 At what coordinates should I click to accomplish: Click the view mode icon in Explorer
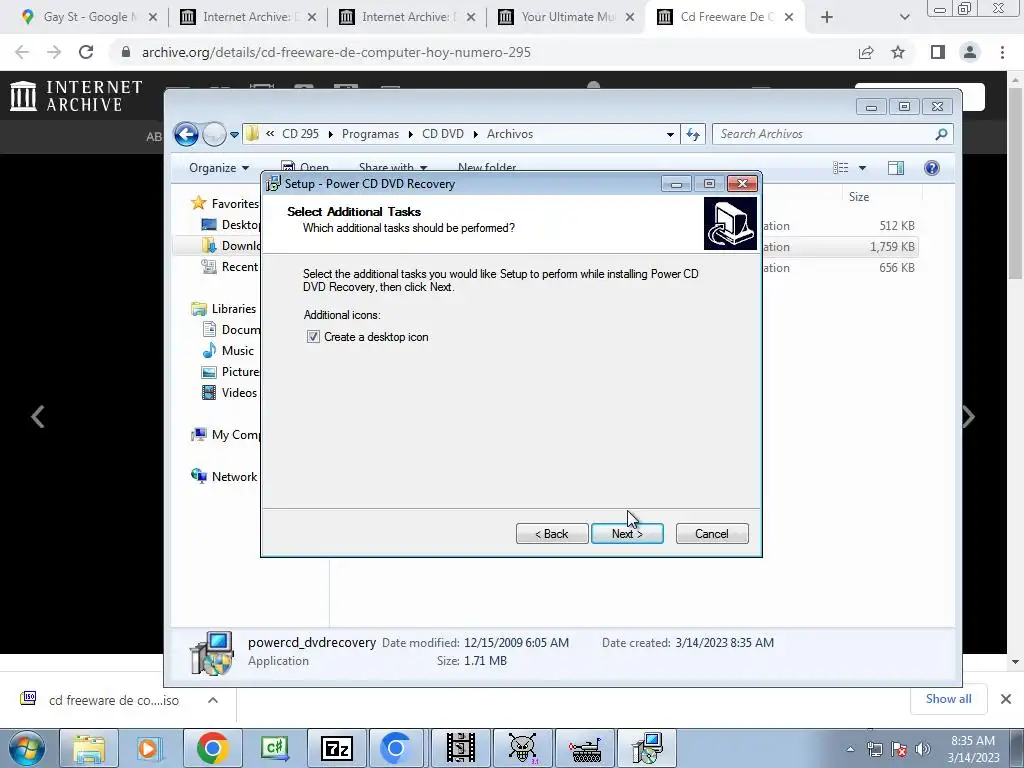pyautogui.click(x=841, y=168)
